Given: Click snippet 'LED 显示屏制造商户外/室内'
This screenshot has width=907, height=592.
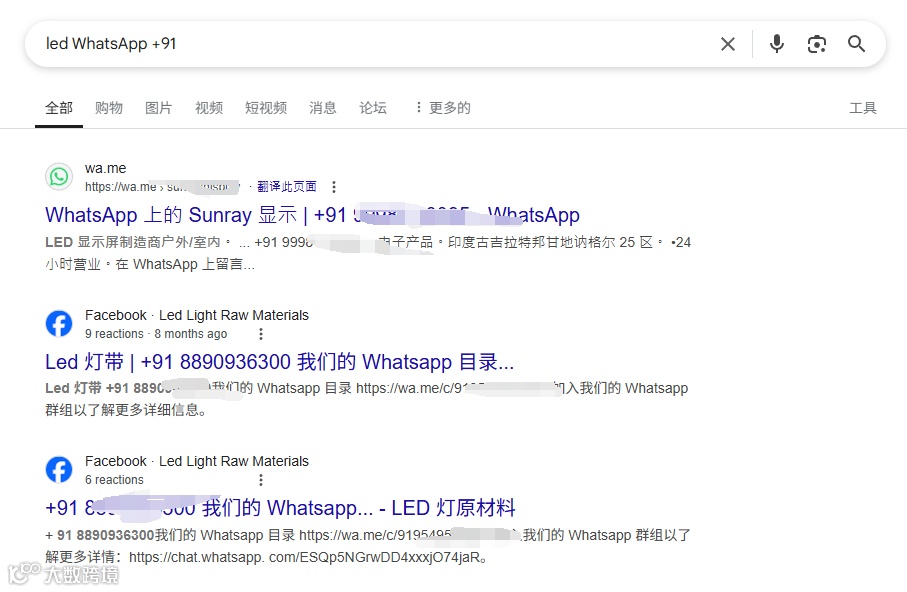Looking at the screenshot, I should [133, 242].
